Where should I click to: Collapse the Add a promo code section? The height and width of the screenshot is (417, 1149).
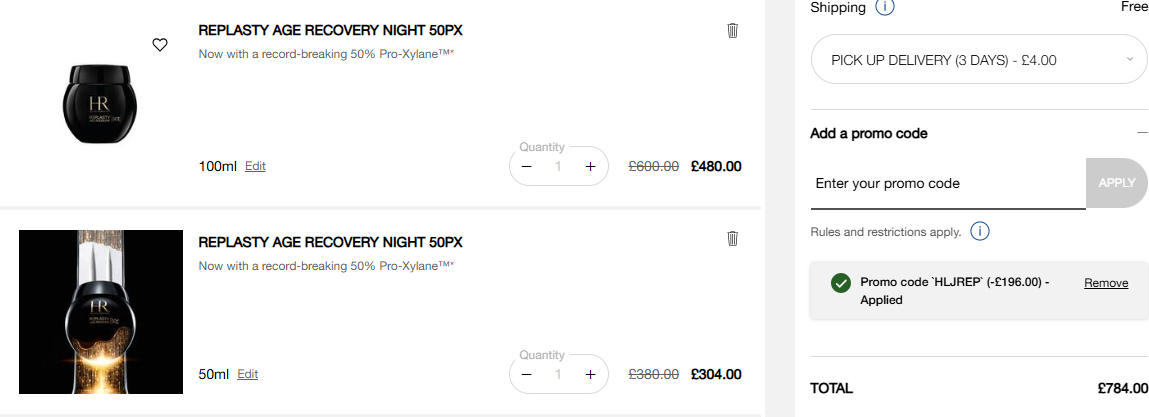pyautogui.click(x=1142, y=133)
